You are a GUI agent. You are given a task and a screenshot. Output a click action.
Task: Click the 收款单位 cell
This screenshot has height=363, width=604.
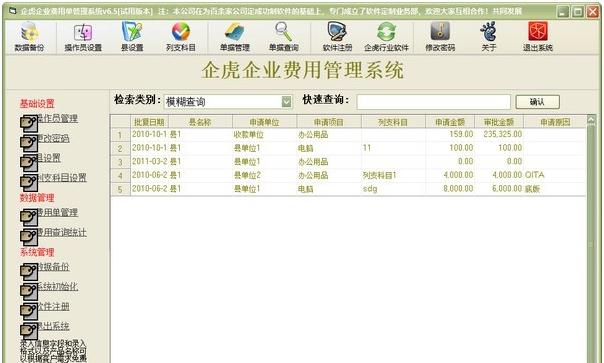pos(264,134)
